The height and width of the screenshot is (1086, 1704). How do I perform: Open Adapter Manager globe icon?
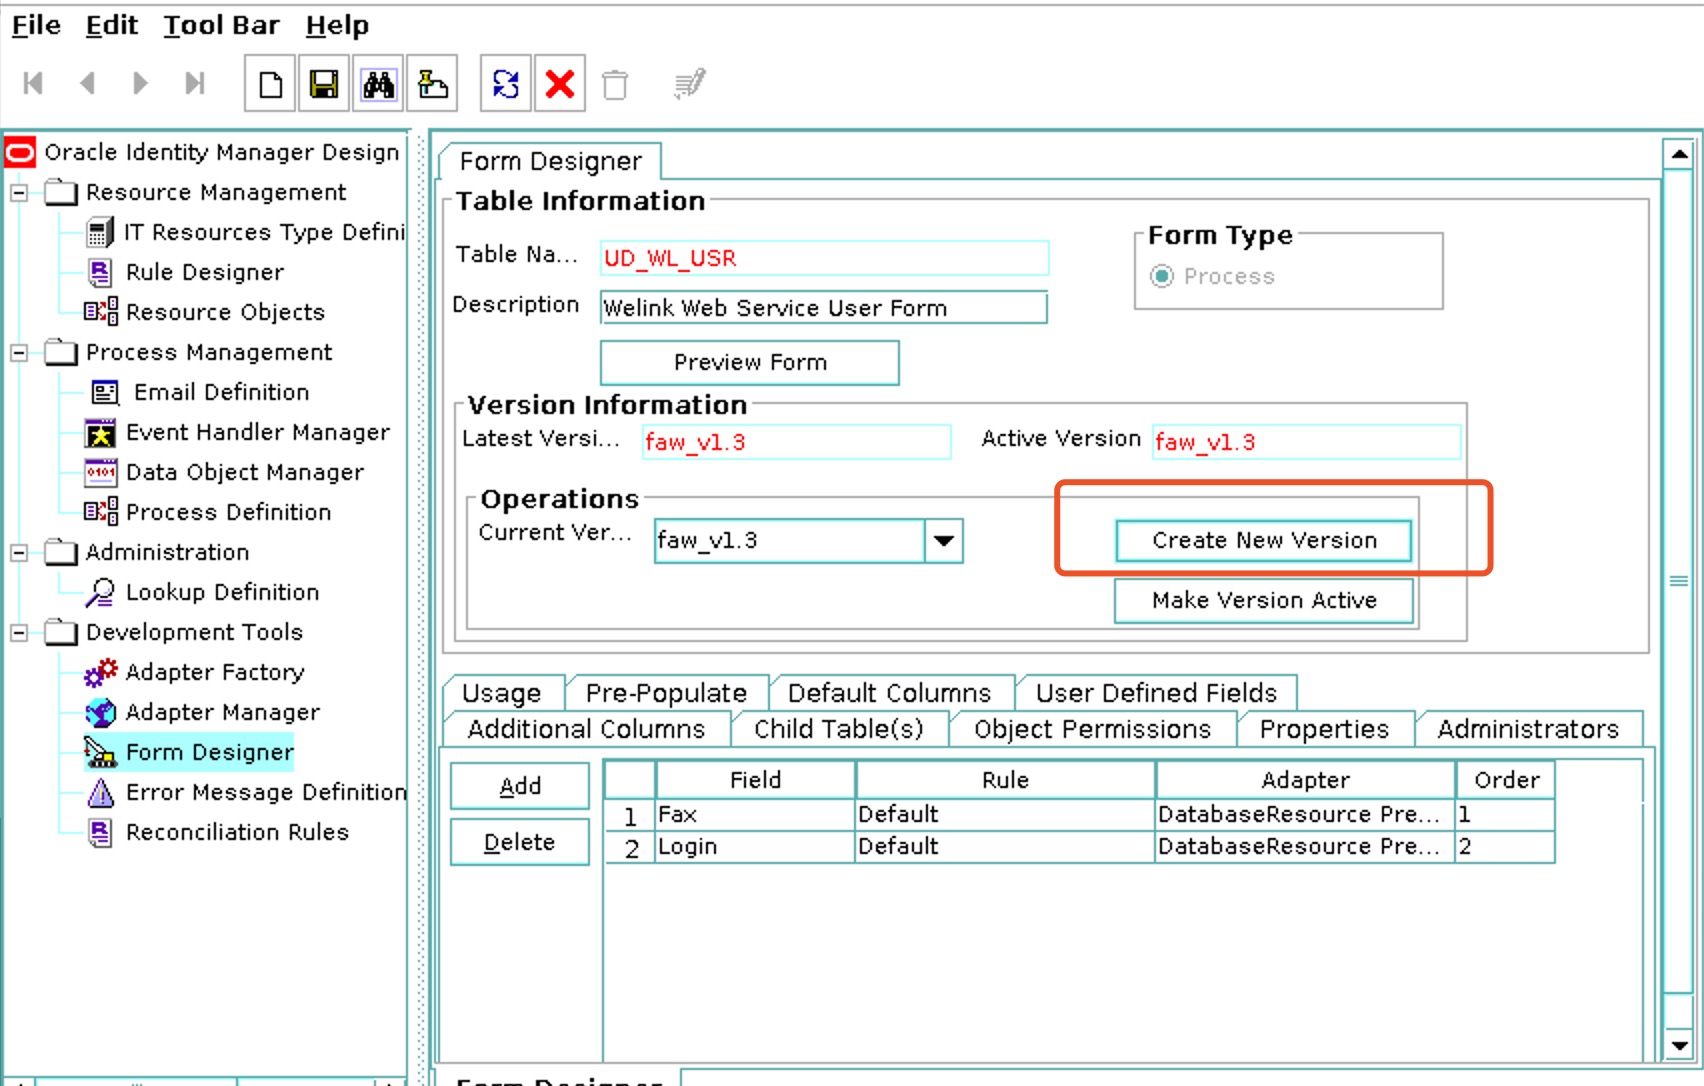click(101, 713)
